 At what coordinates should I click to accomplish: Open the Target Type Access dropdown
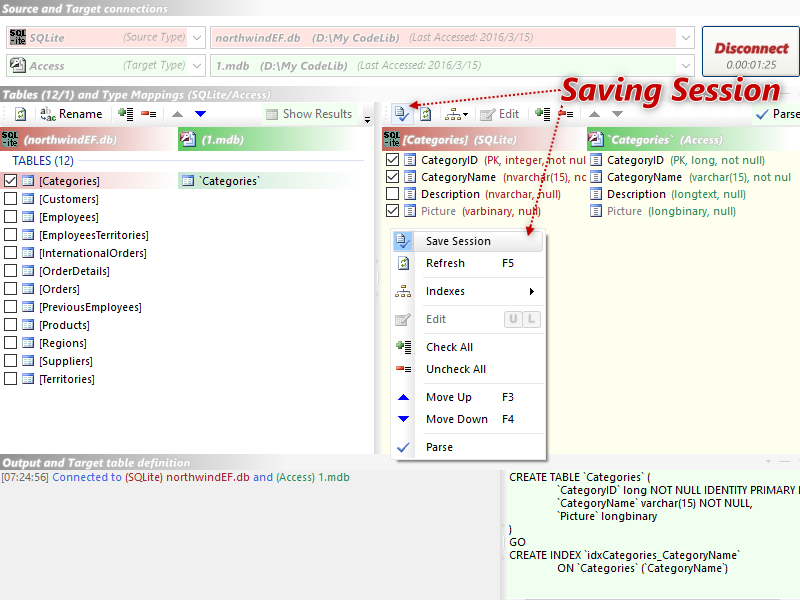[x=197, y=66]
